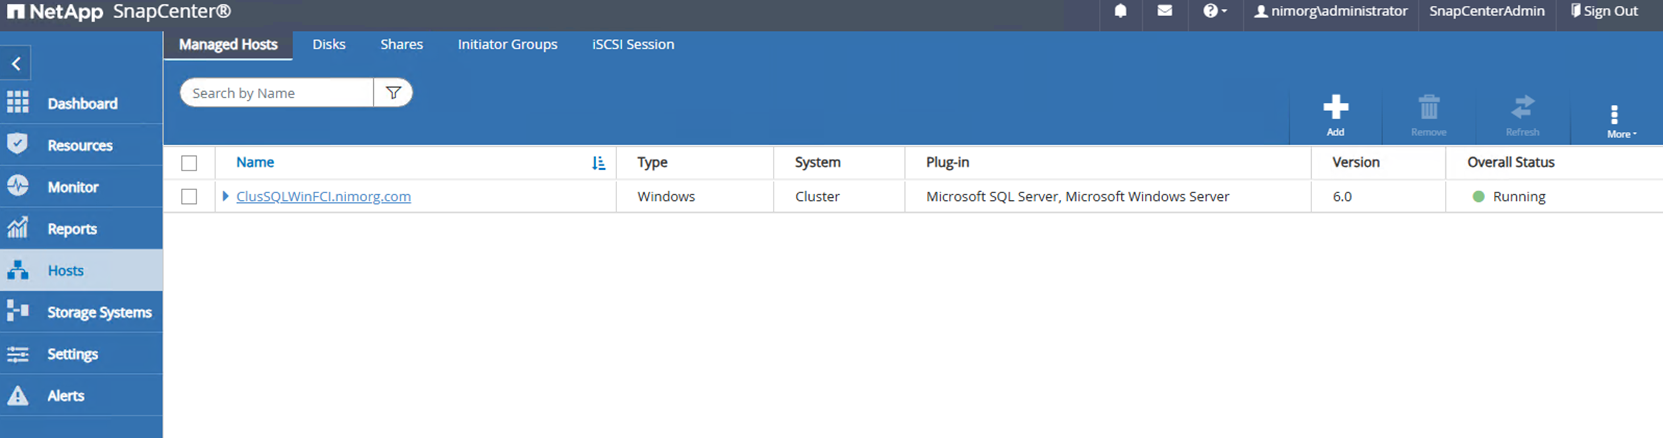The image size is (1663, 438).
Task: Switch to the Initiator Groups tab
Action: pyautogui.click(x=507, y=44)
